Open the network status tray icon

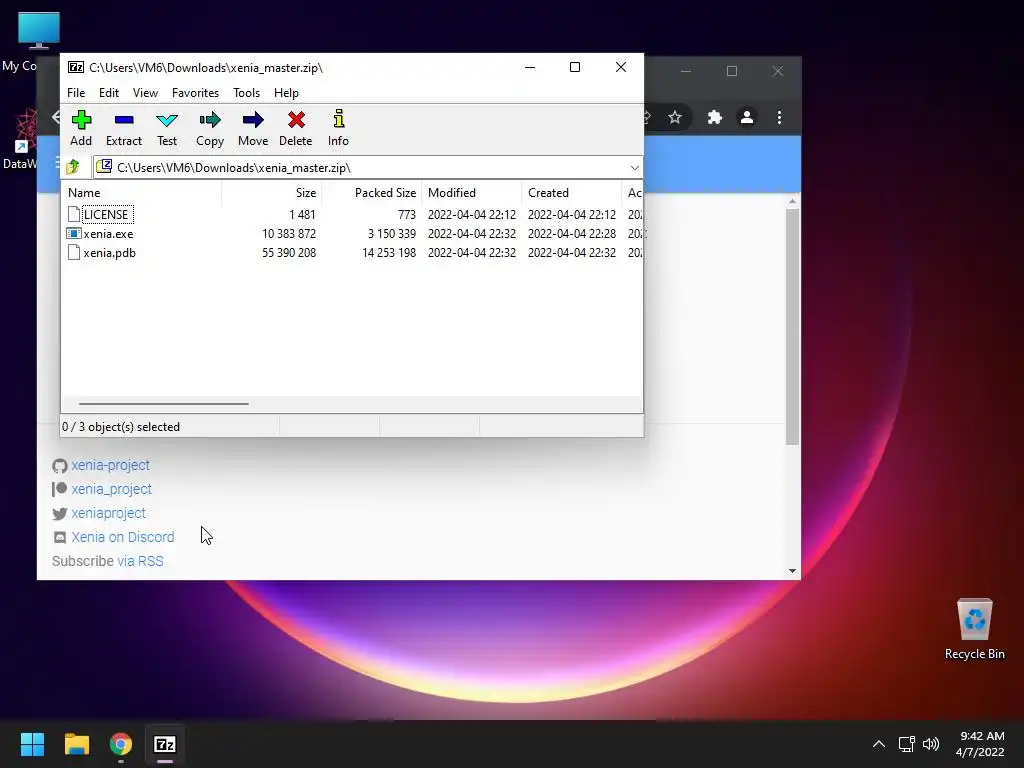click(x=906, y=744)
